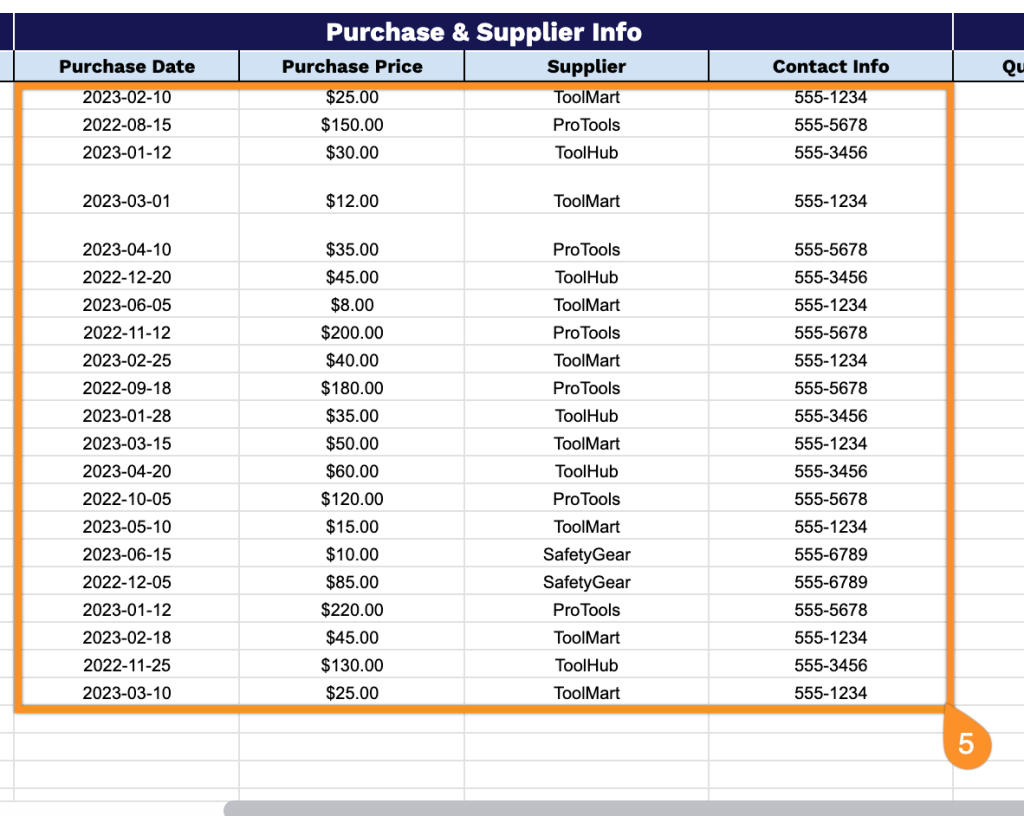The height and width of the screenshot is (816, 1024).
Task: Select the Contact Info column header
Action: (x=831, y=67)
